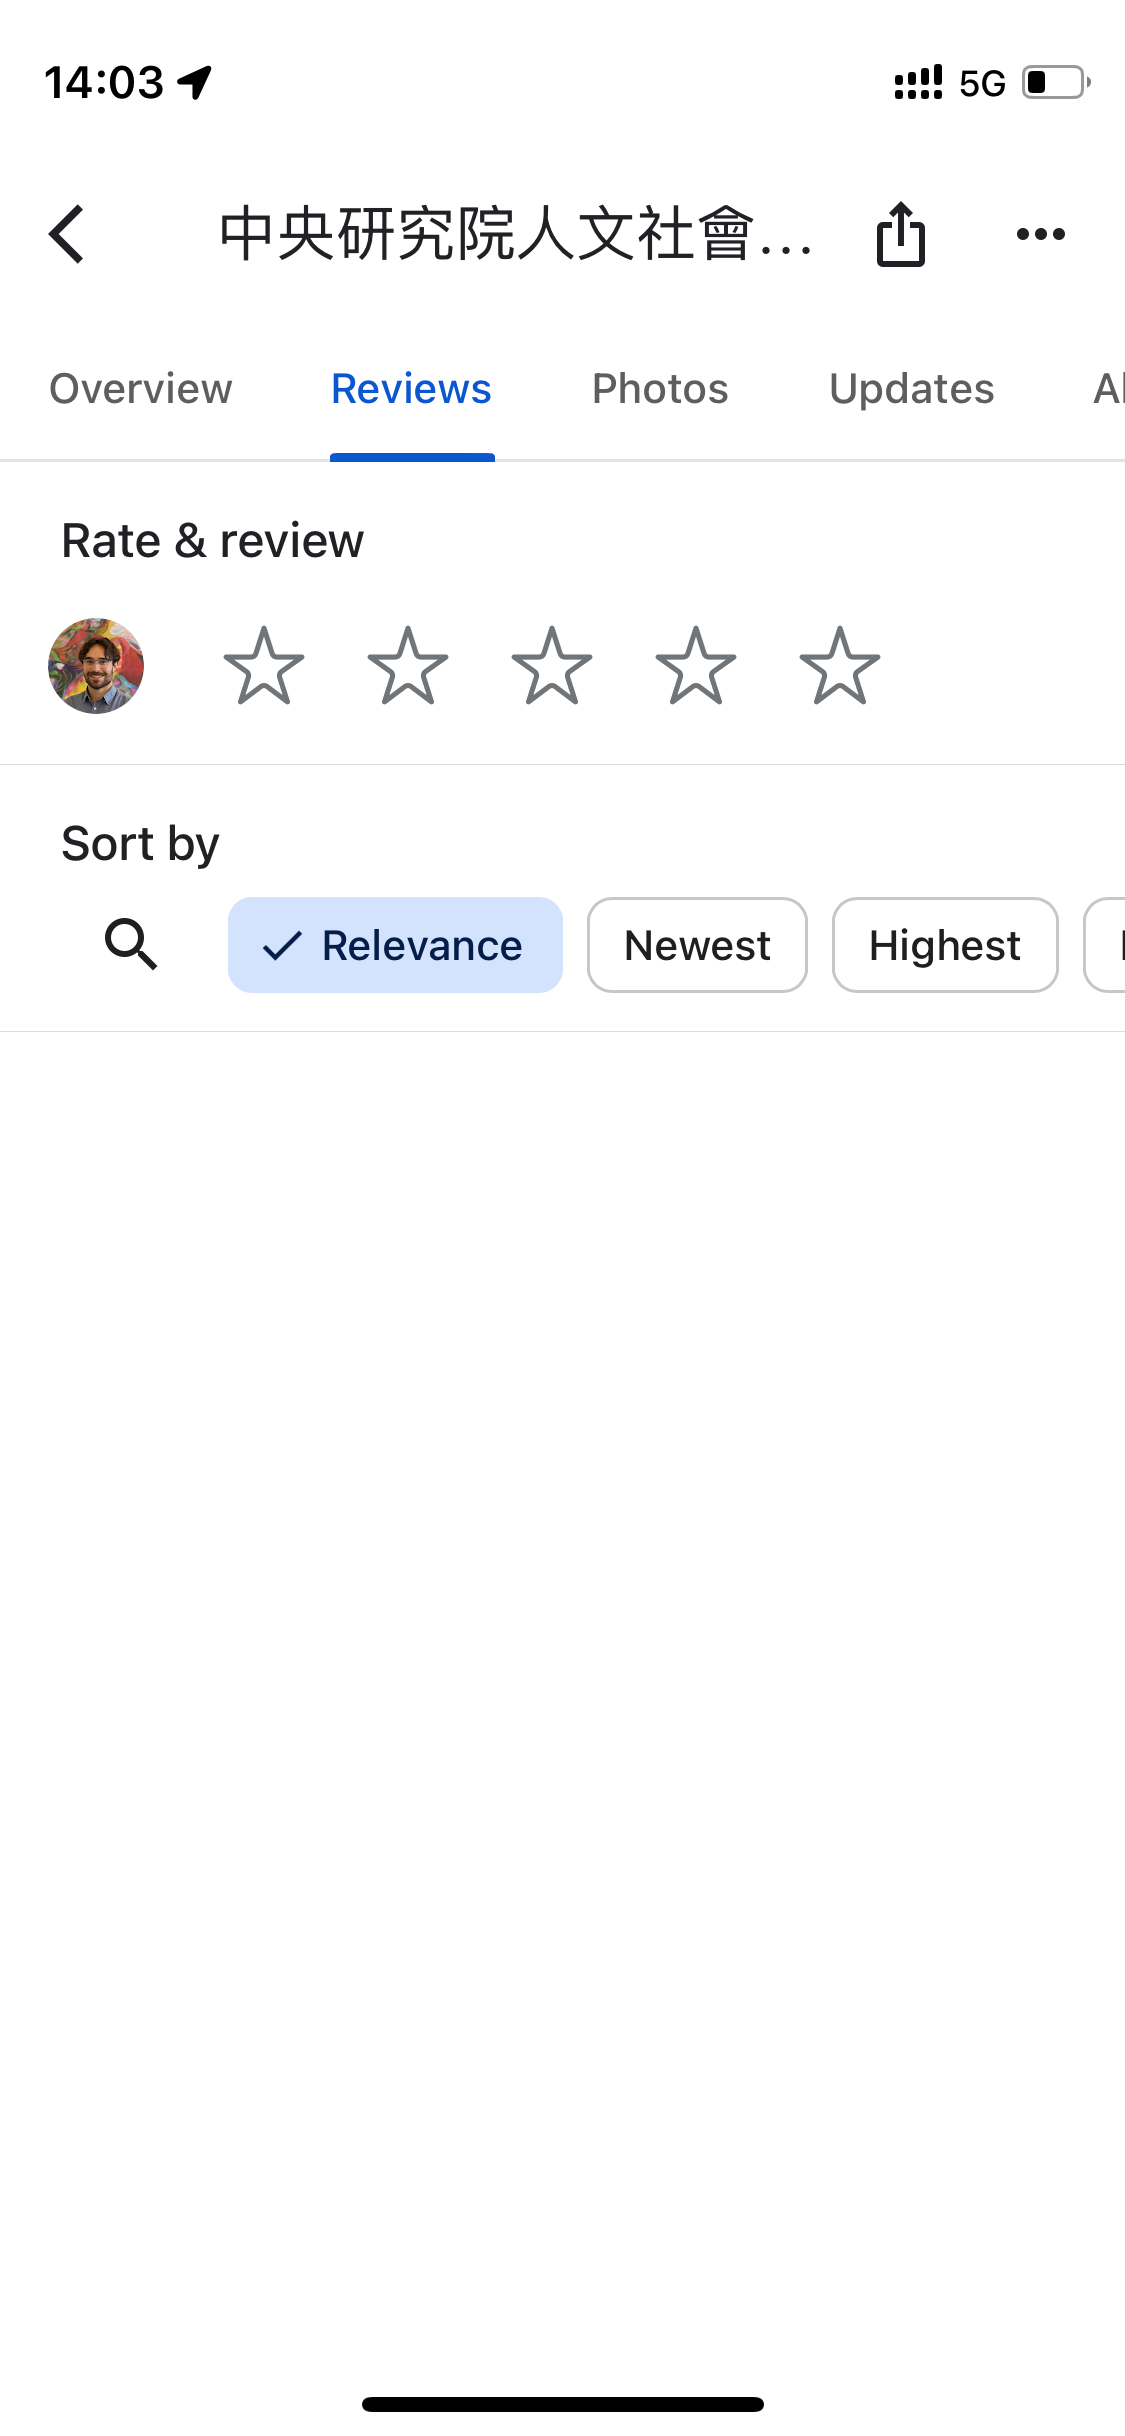Open the share sheet icon
This screenshot has height=2436, width=1125.
tap(901, 234)
